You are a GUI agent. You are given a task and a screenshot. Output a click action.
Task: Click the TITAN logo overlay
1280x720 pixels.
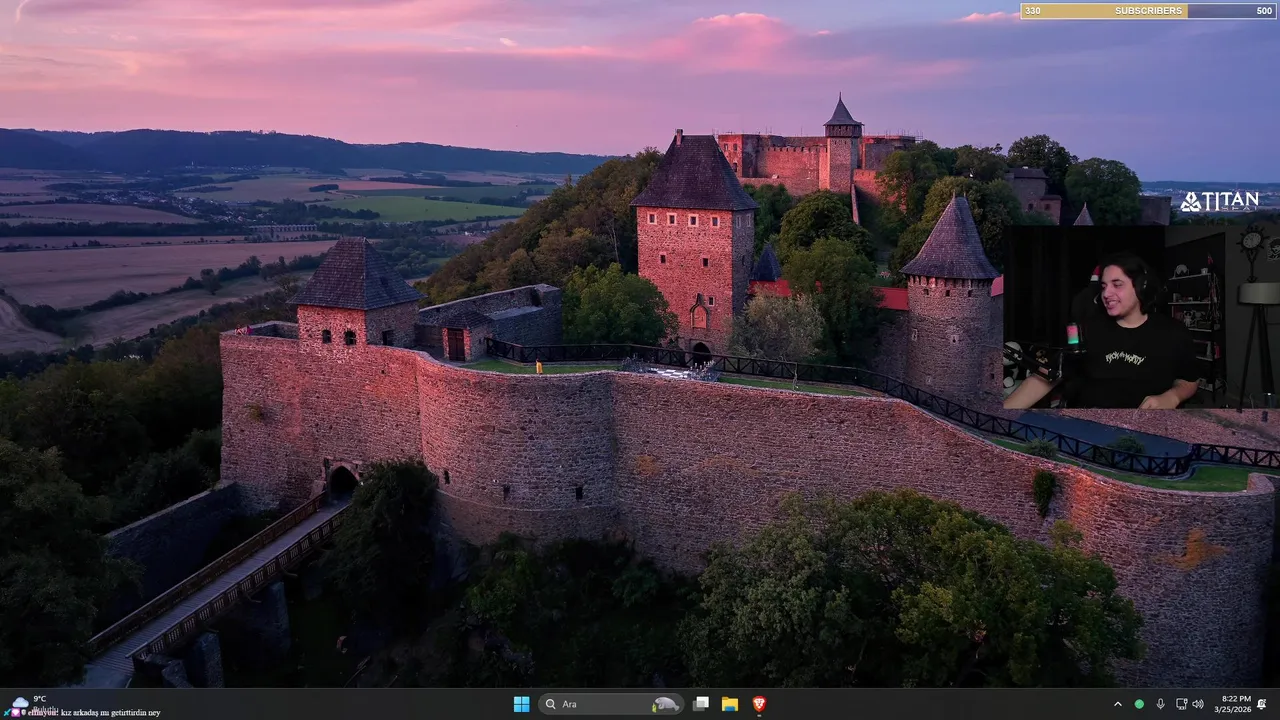1219,202
